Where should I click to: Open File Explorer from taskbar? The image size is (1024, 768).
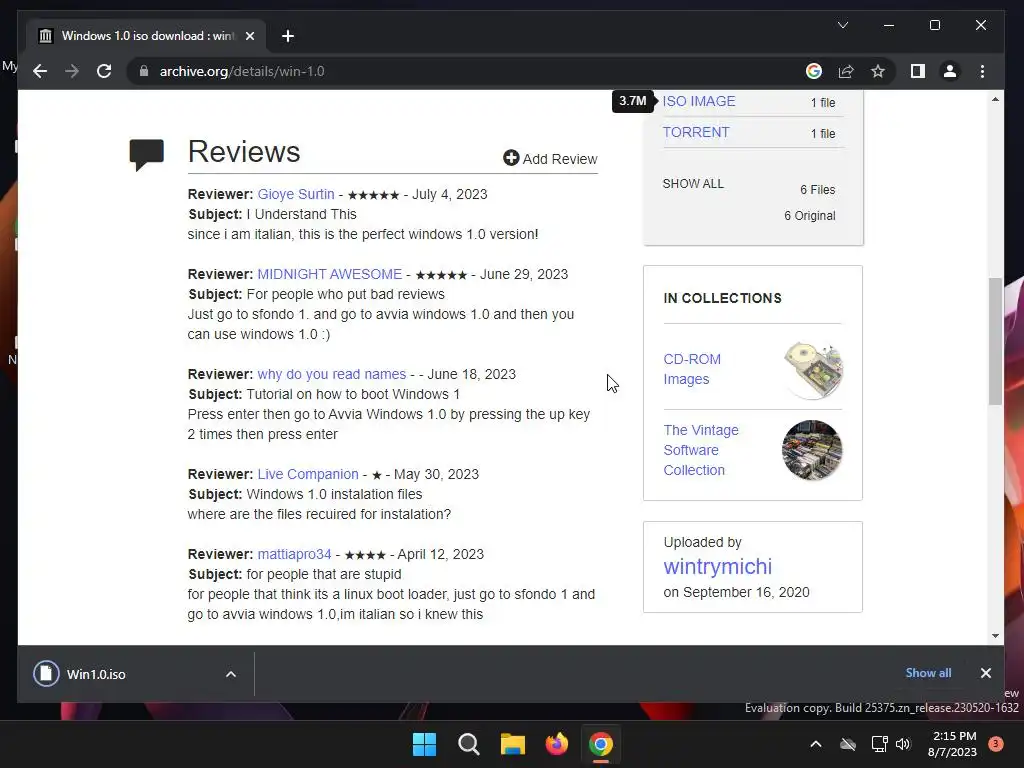[x=513, y=744]
